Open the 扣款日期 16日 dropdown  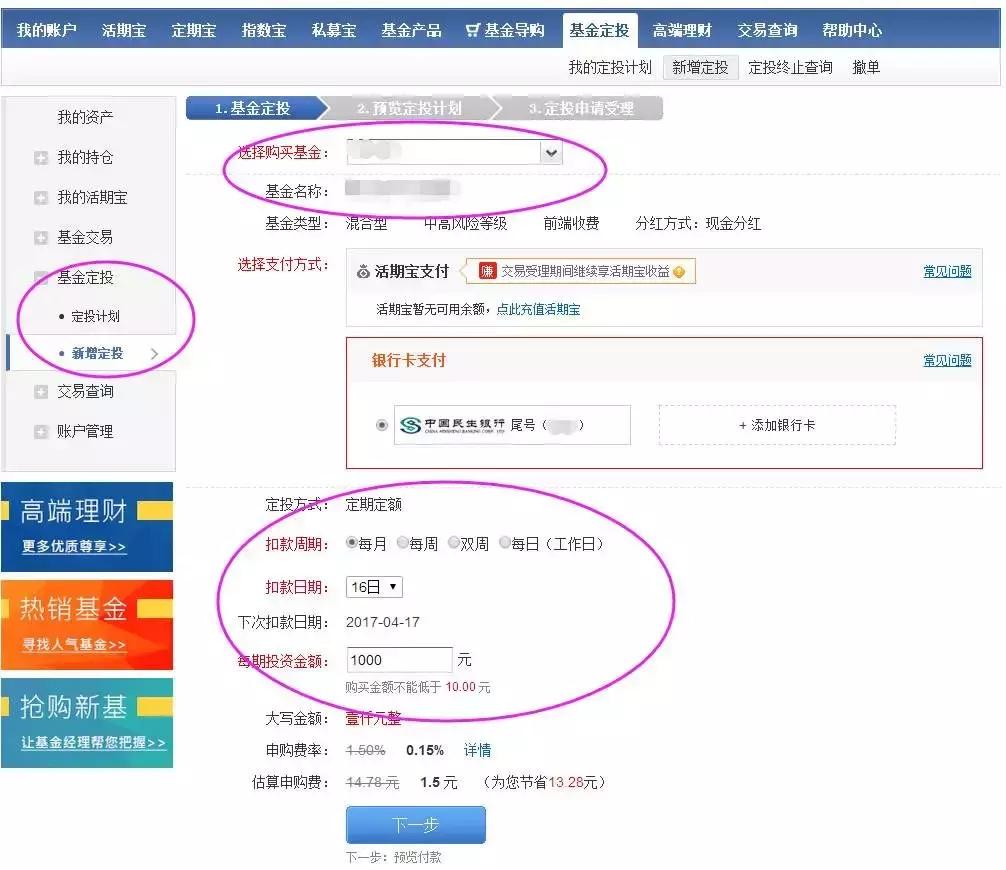tap(375, 587)
